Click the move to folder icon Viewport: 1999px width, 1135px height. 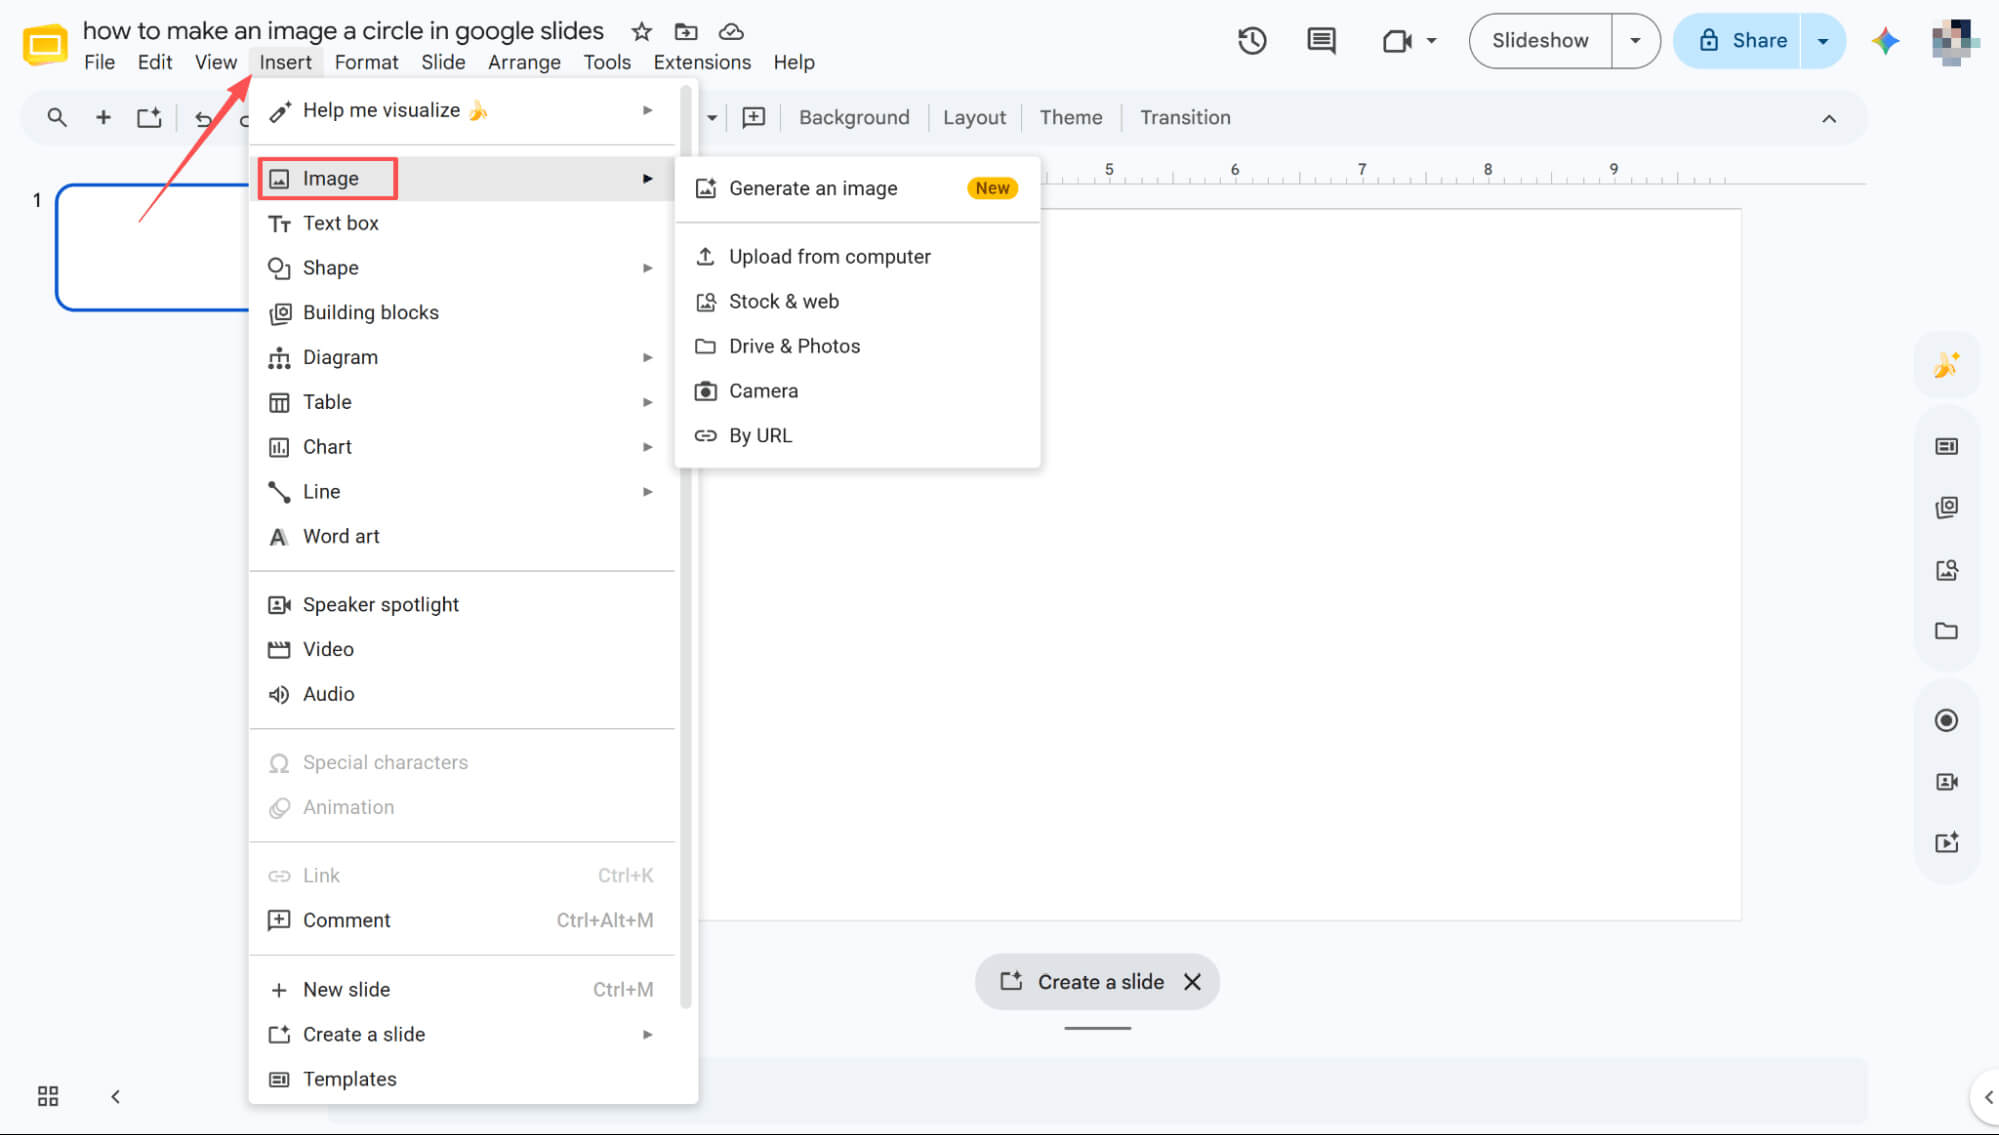[x=686, y=31]
